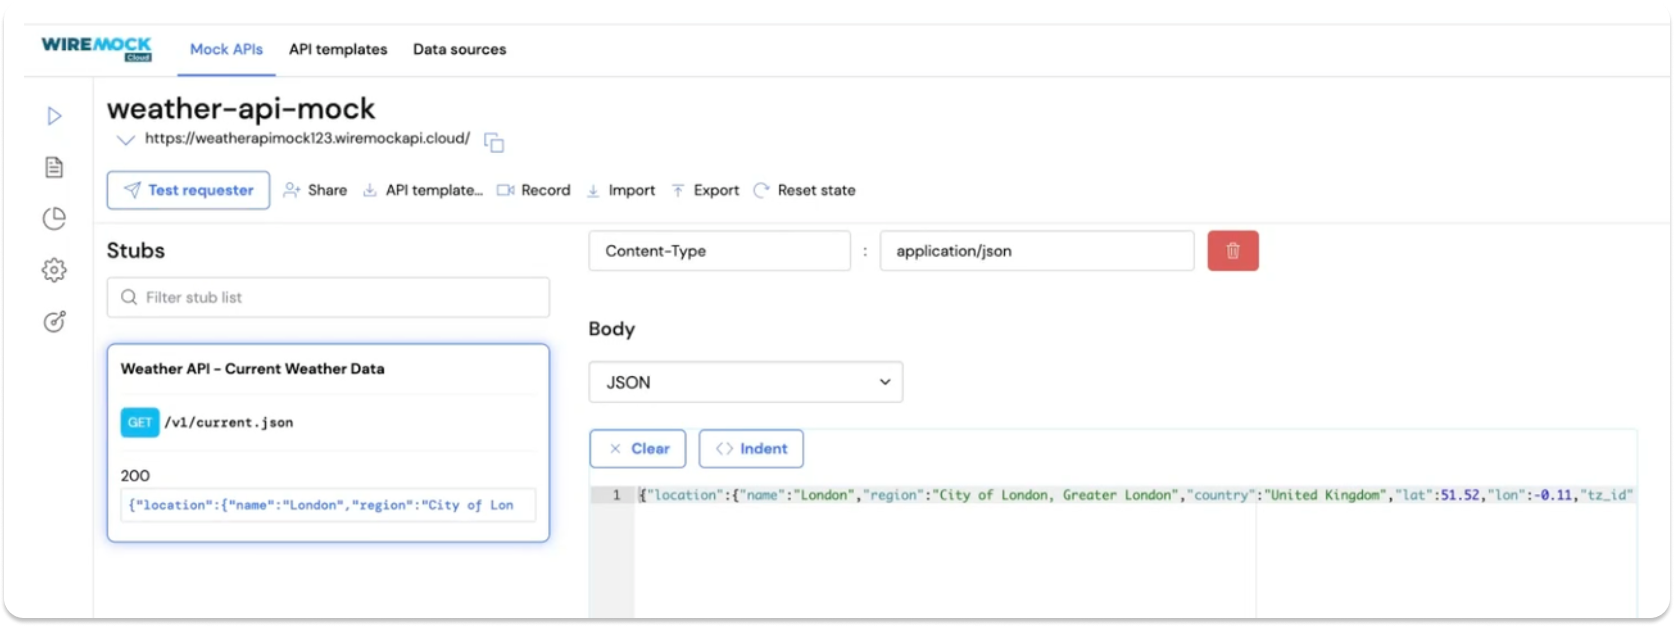Focus the Filter stub list field
The width and height of the screenshot is (1674, 626).
click(x=328, y=297)
